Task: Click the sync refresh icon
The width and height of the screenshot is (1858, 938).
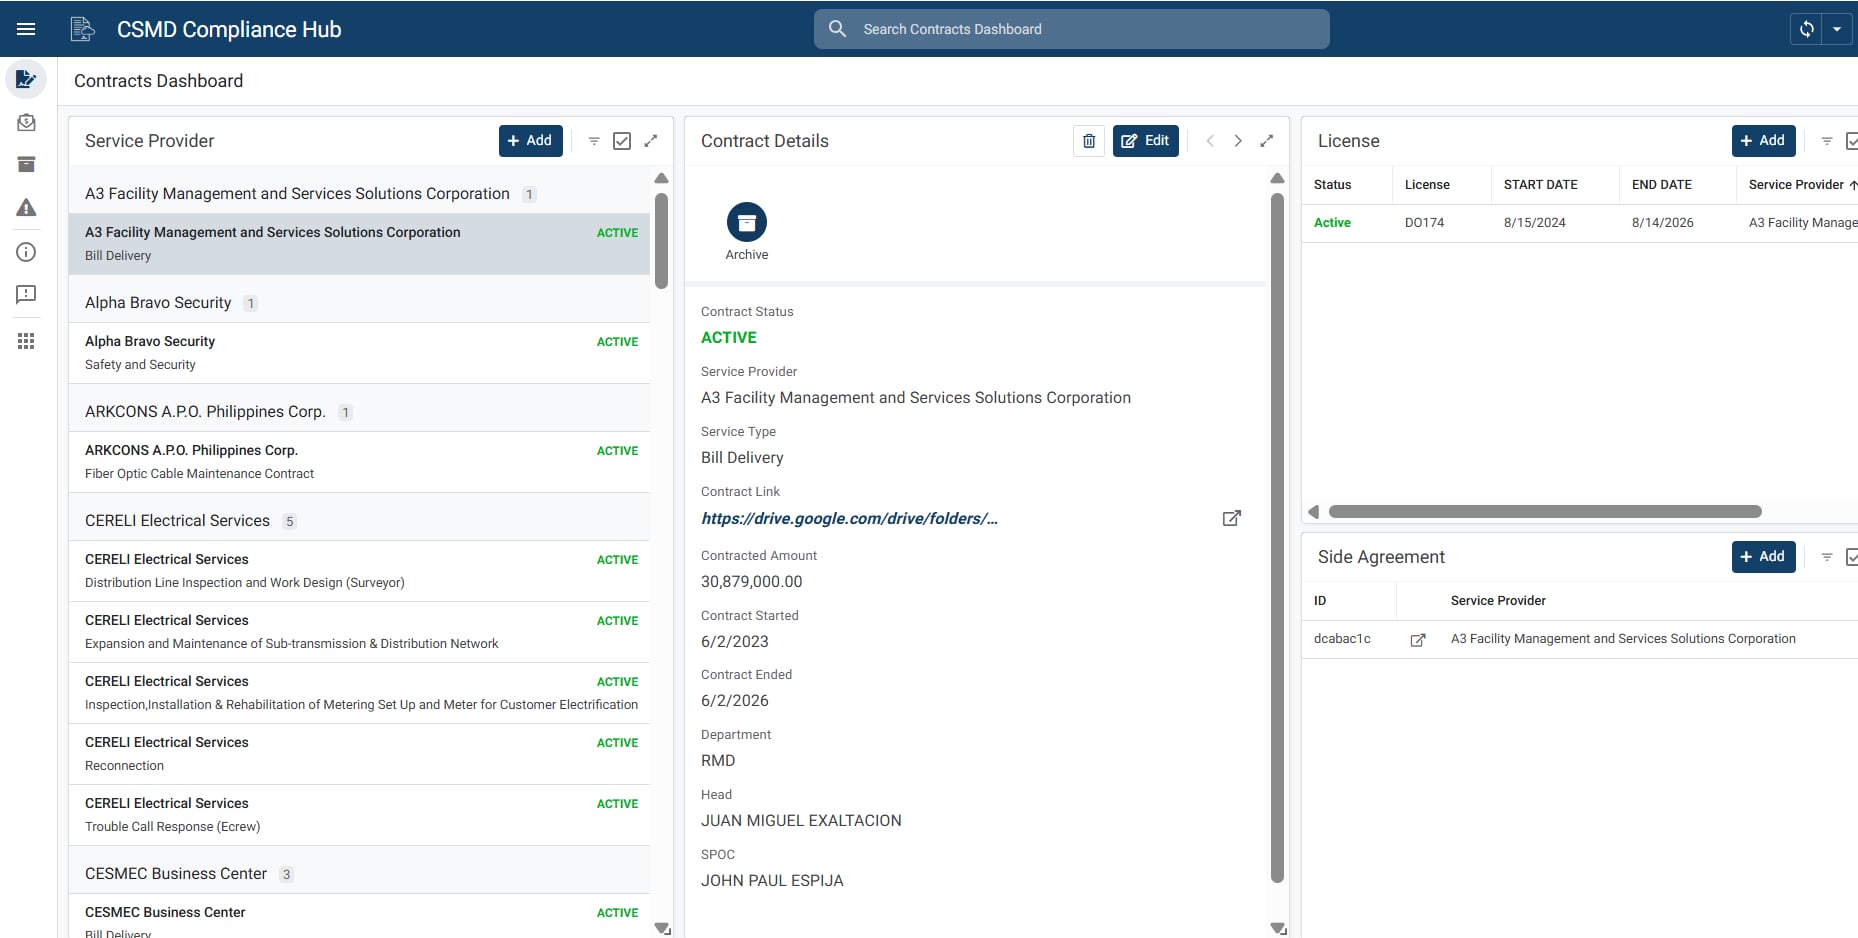Action: click(x=1807, y=29)
